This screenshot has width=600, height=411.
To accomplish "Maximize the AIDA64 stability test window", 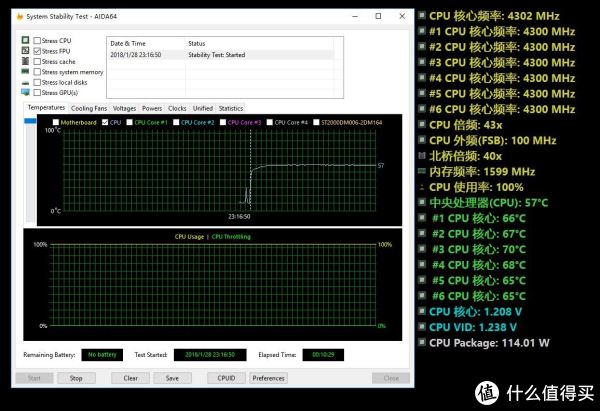I will click(378, 16).
